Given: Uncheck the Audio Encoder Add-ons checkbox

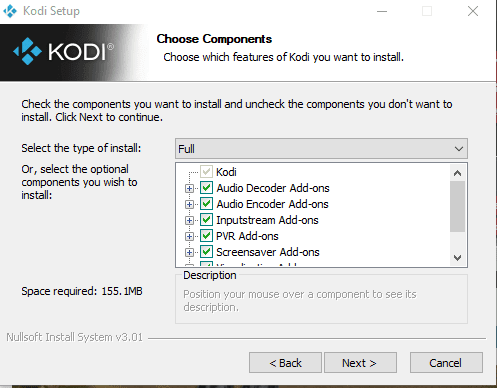Looking at the screenshot, I should 206,204.
